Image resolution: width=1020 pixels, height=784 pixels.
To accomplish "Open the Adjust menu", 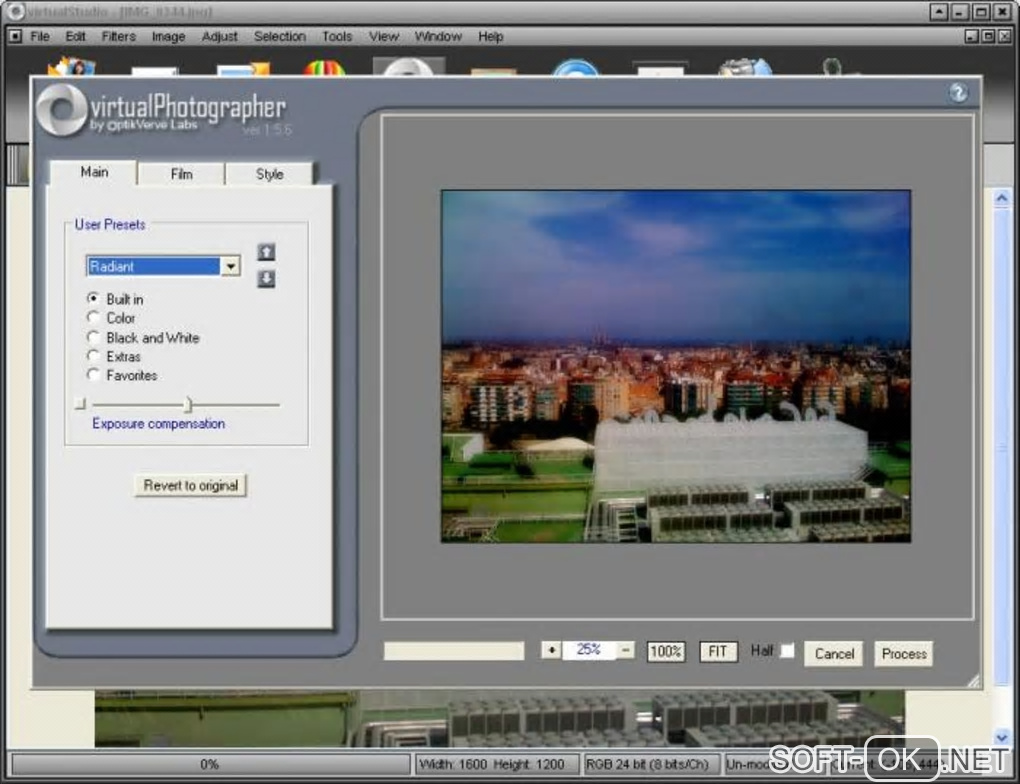I will coord(219,36).
